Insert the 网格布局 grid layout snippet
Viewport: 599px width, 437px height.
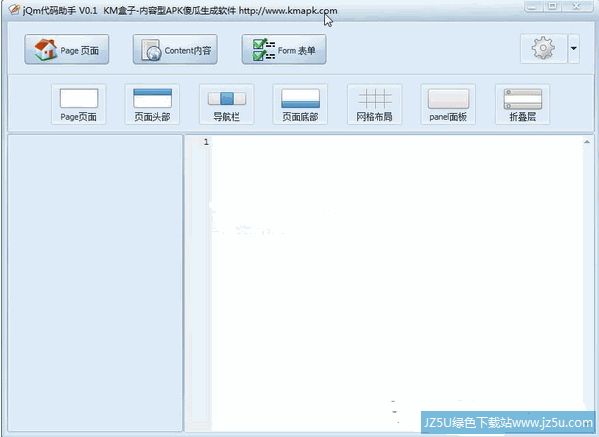[374, 104]
